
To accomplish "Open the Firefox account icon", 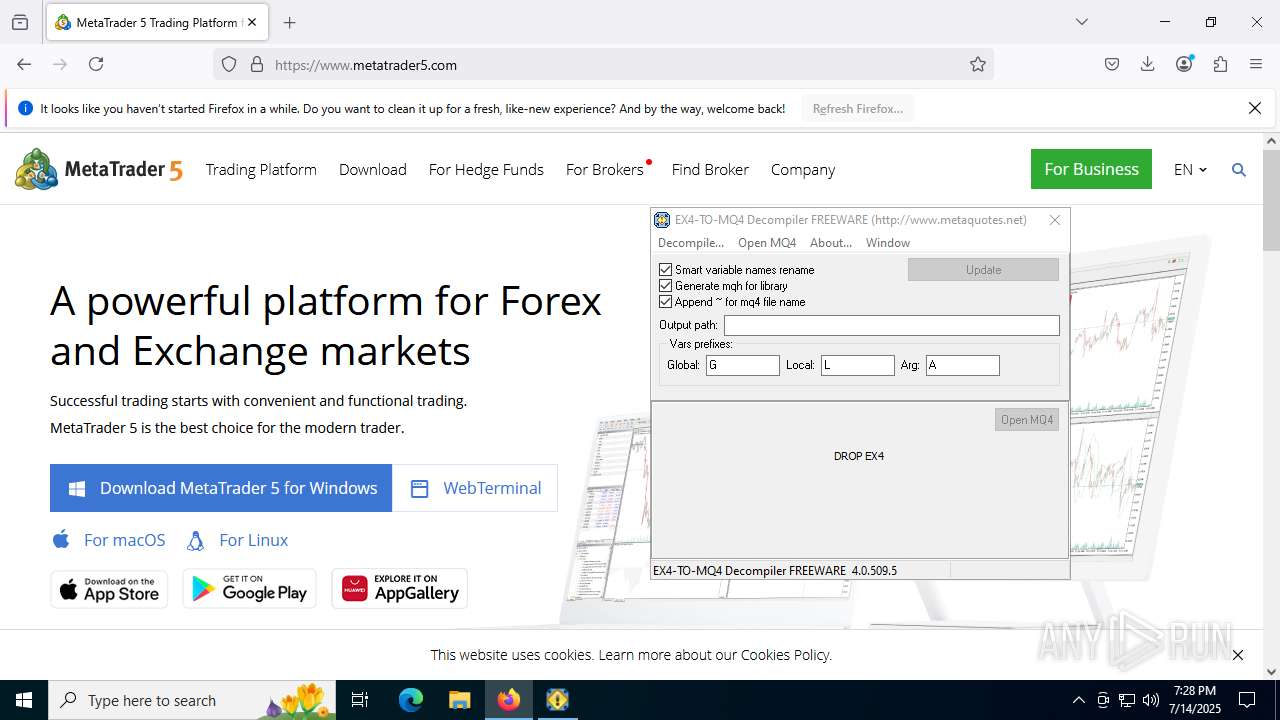I will pos(1185,64).
